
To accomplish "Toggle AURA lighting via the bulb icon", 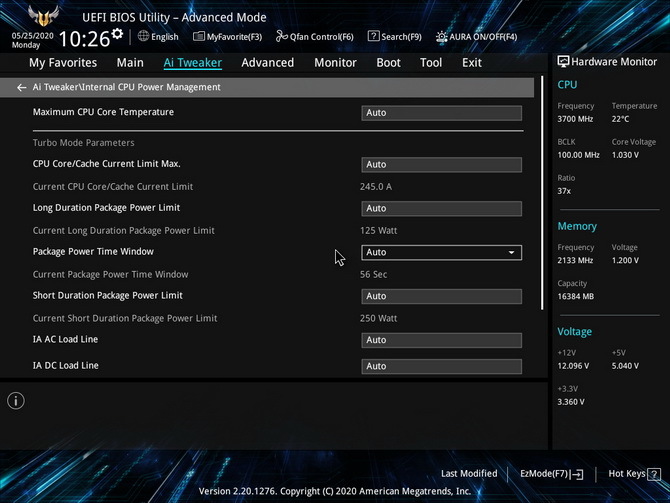I will point(441,37).
